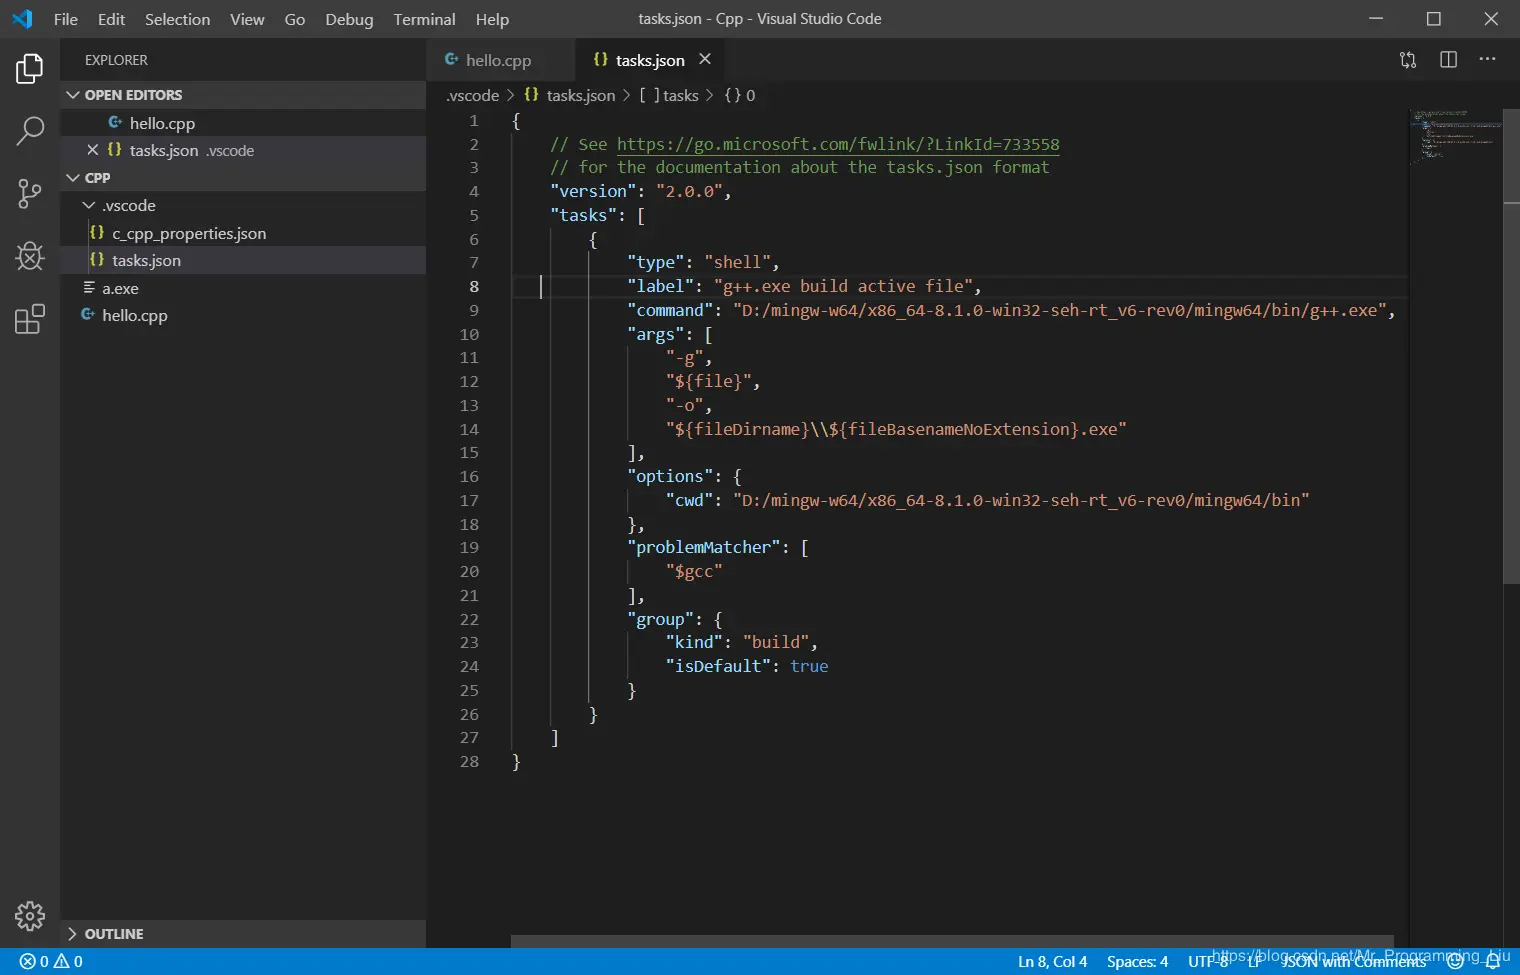Open the Selection menu
Image resolution: width=1520 pixels, height=975 pixels.
177,19
